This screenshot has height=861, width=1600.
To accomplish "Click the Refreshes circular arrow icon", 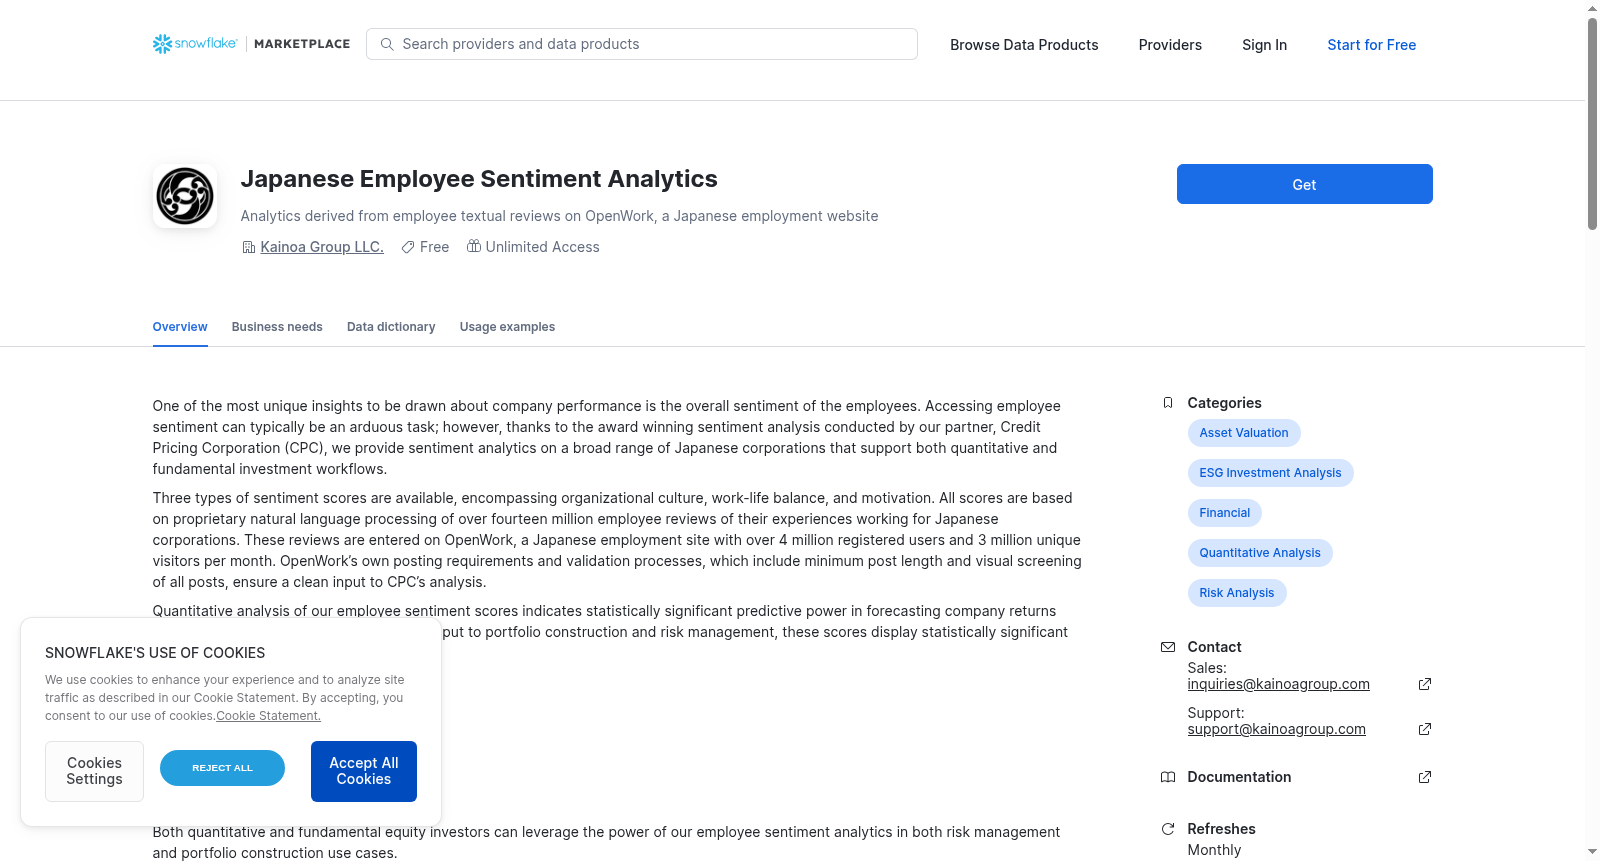I will pyautogui.click(x=1168, y=829).
